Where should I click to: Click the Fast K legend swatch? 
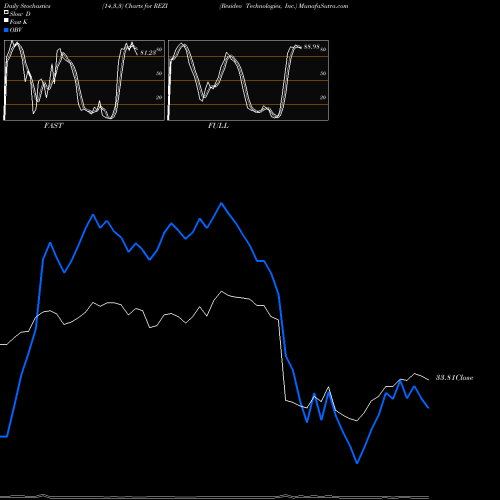pyautogui.click(x=6, y=21)
